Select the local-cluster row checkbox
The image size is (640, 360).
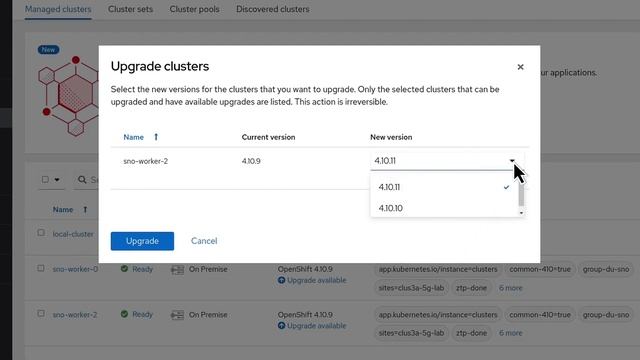(x=41, y=233)
